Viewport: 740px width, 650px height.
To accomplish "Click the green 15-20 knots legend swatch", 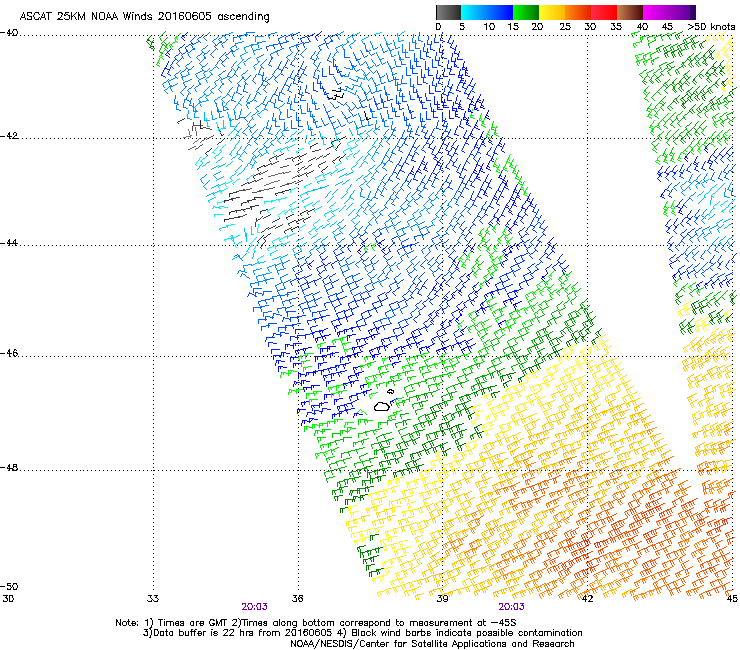I will [x=526, y=12].
